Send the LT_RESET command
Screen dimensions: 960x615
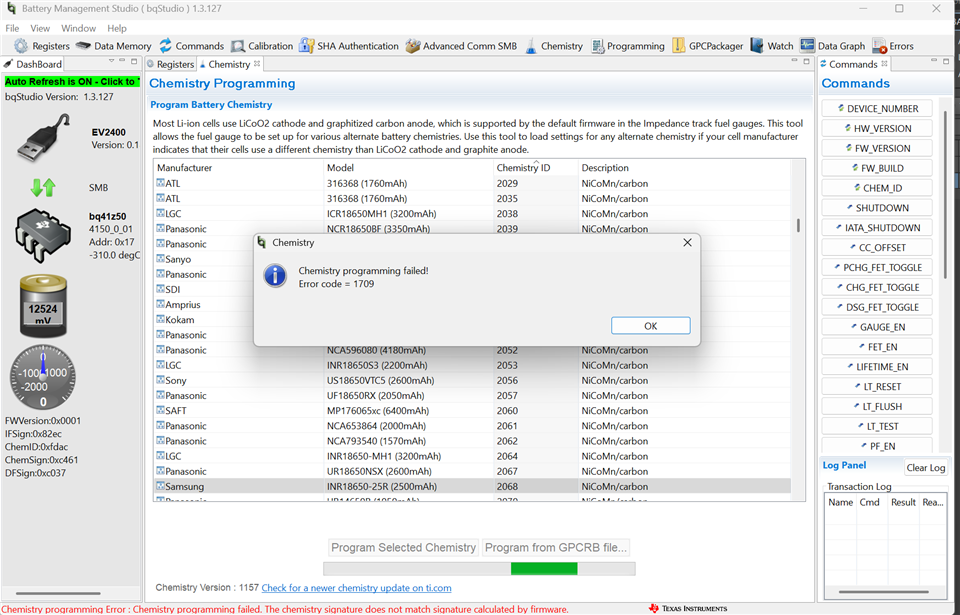[x=877, y=387]
